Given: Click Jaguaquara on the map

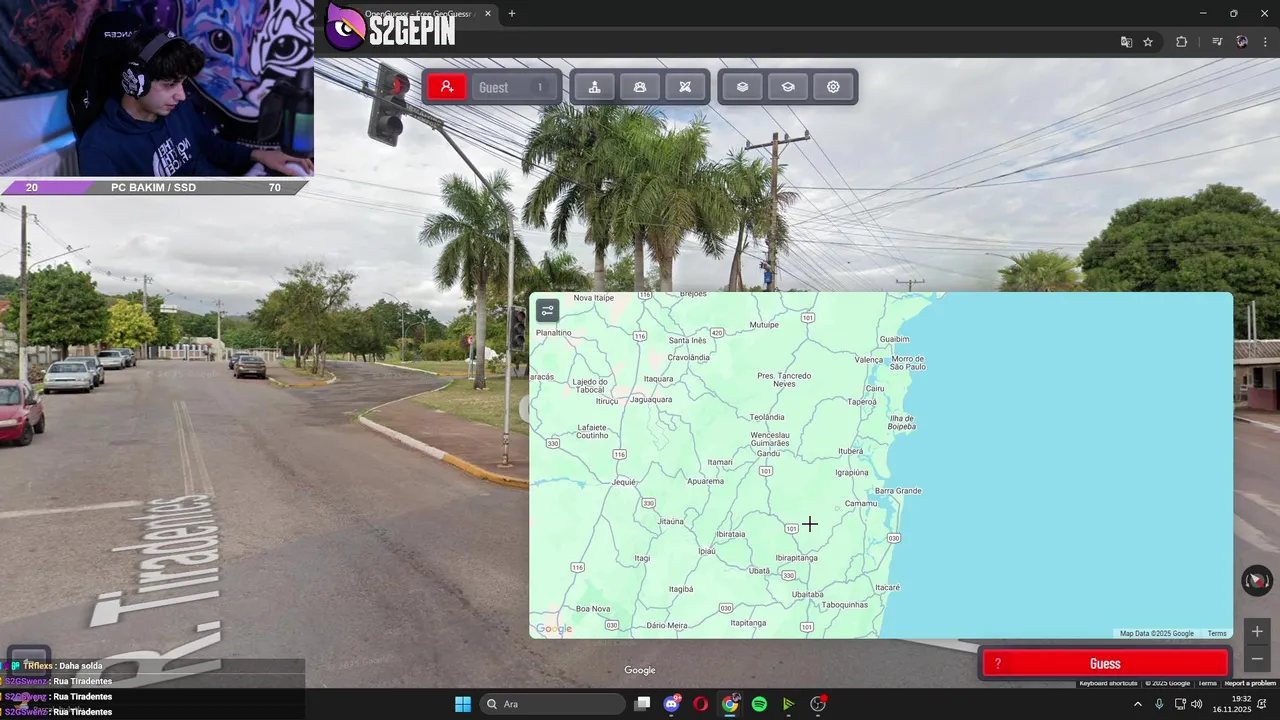Looking at the screenshot, I should (651, 399).
